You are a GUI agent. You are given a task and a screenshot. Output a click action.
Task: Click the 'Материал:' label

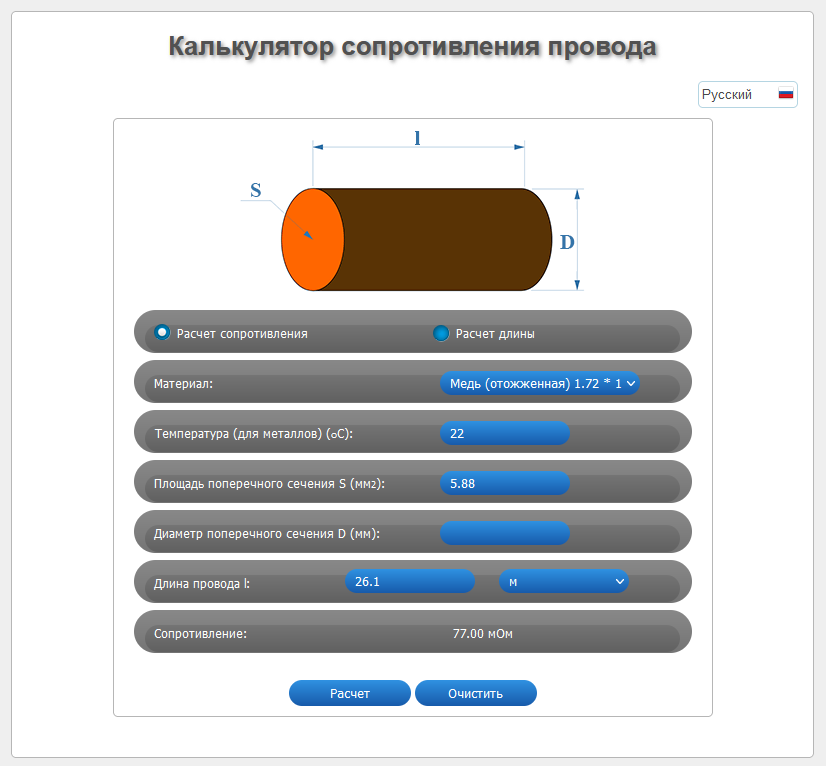(x=183, y=384)
